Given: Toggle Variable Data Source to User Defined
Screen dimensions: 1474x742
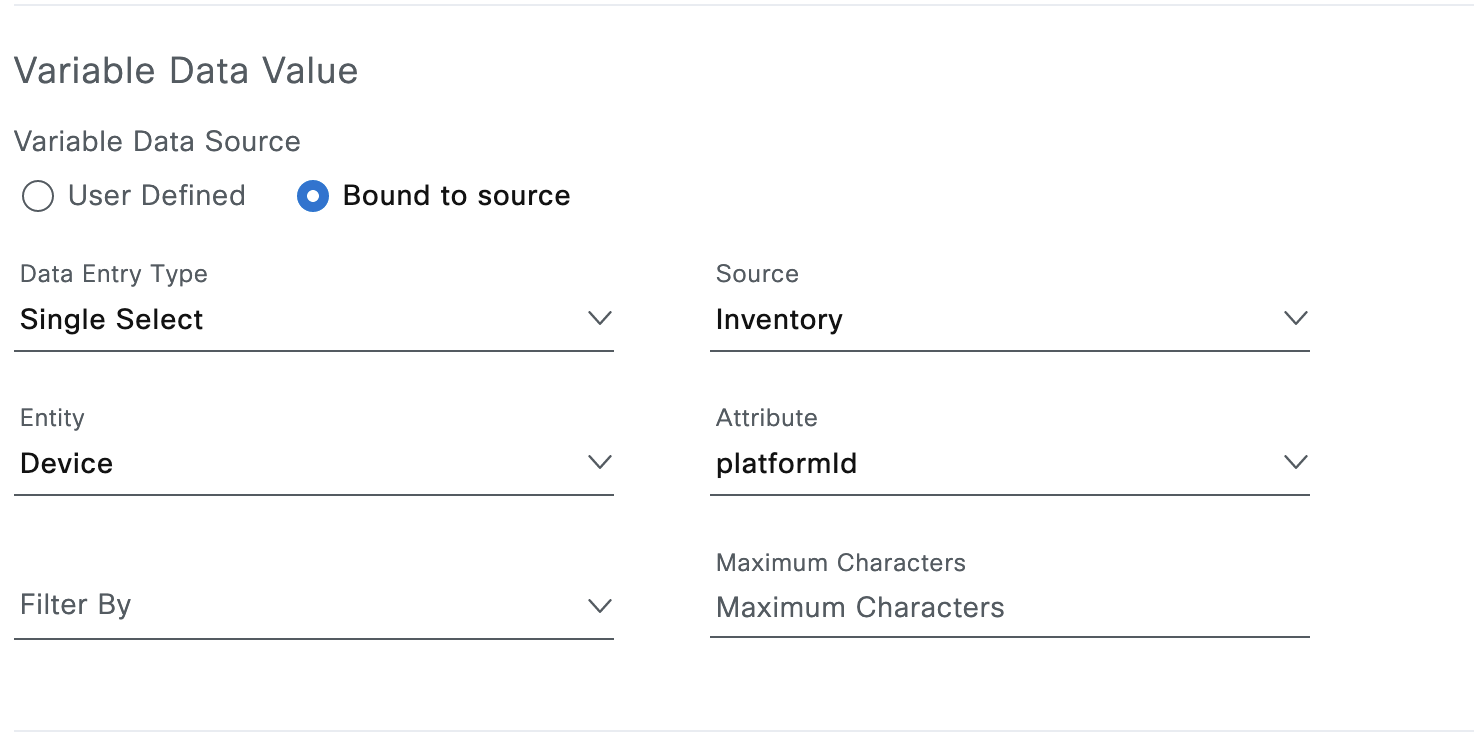Looking at the screenshot, I should pos(37,196).
